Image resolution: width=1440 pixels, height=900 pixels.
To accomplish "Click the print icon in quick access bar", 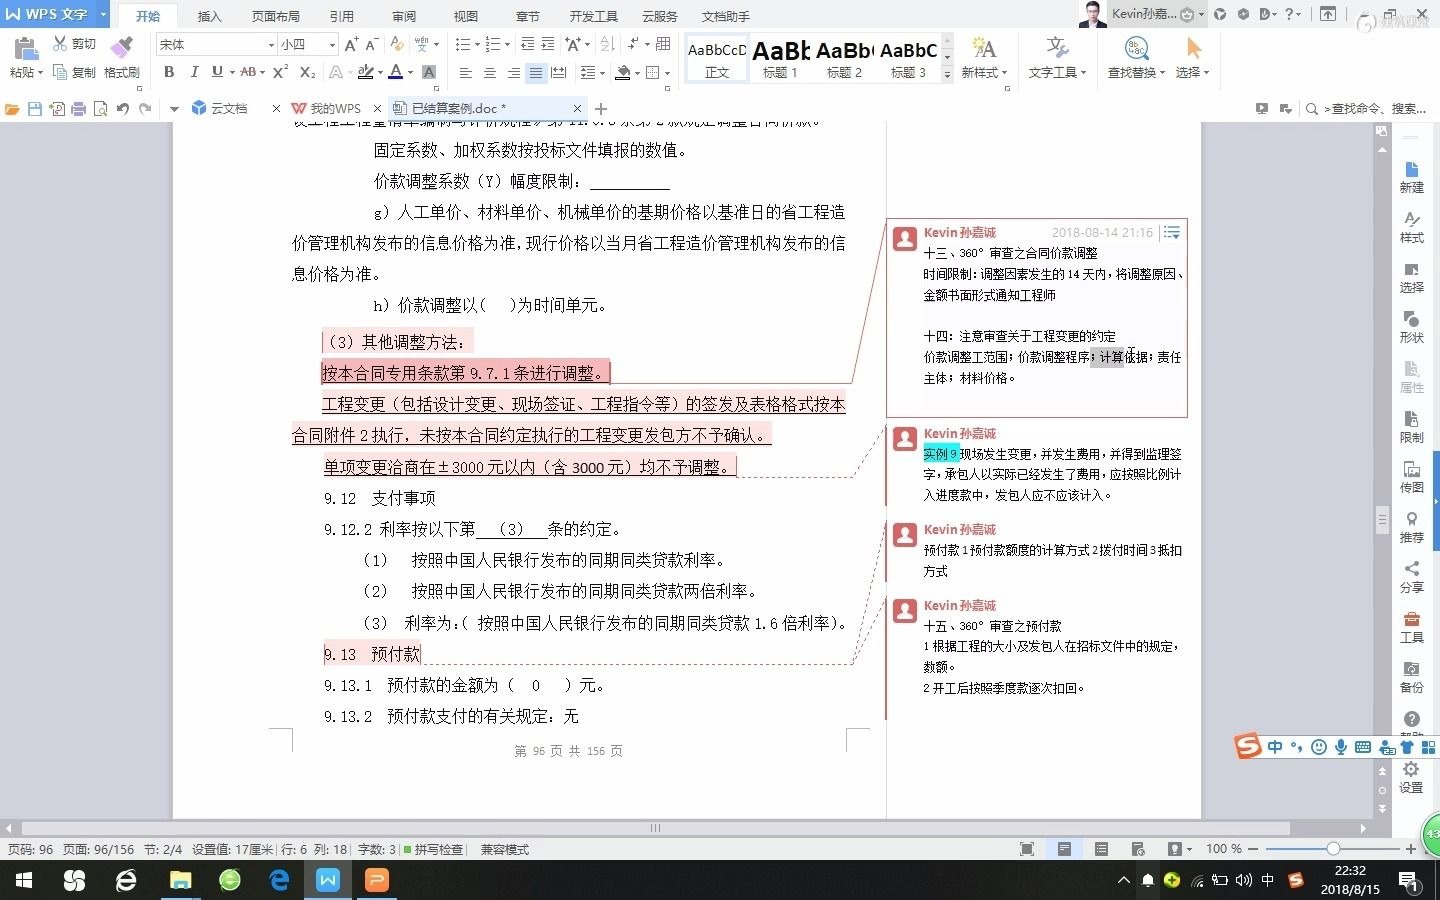I will [78, 108].
